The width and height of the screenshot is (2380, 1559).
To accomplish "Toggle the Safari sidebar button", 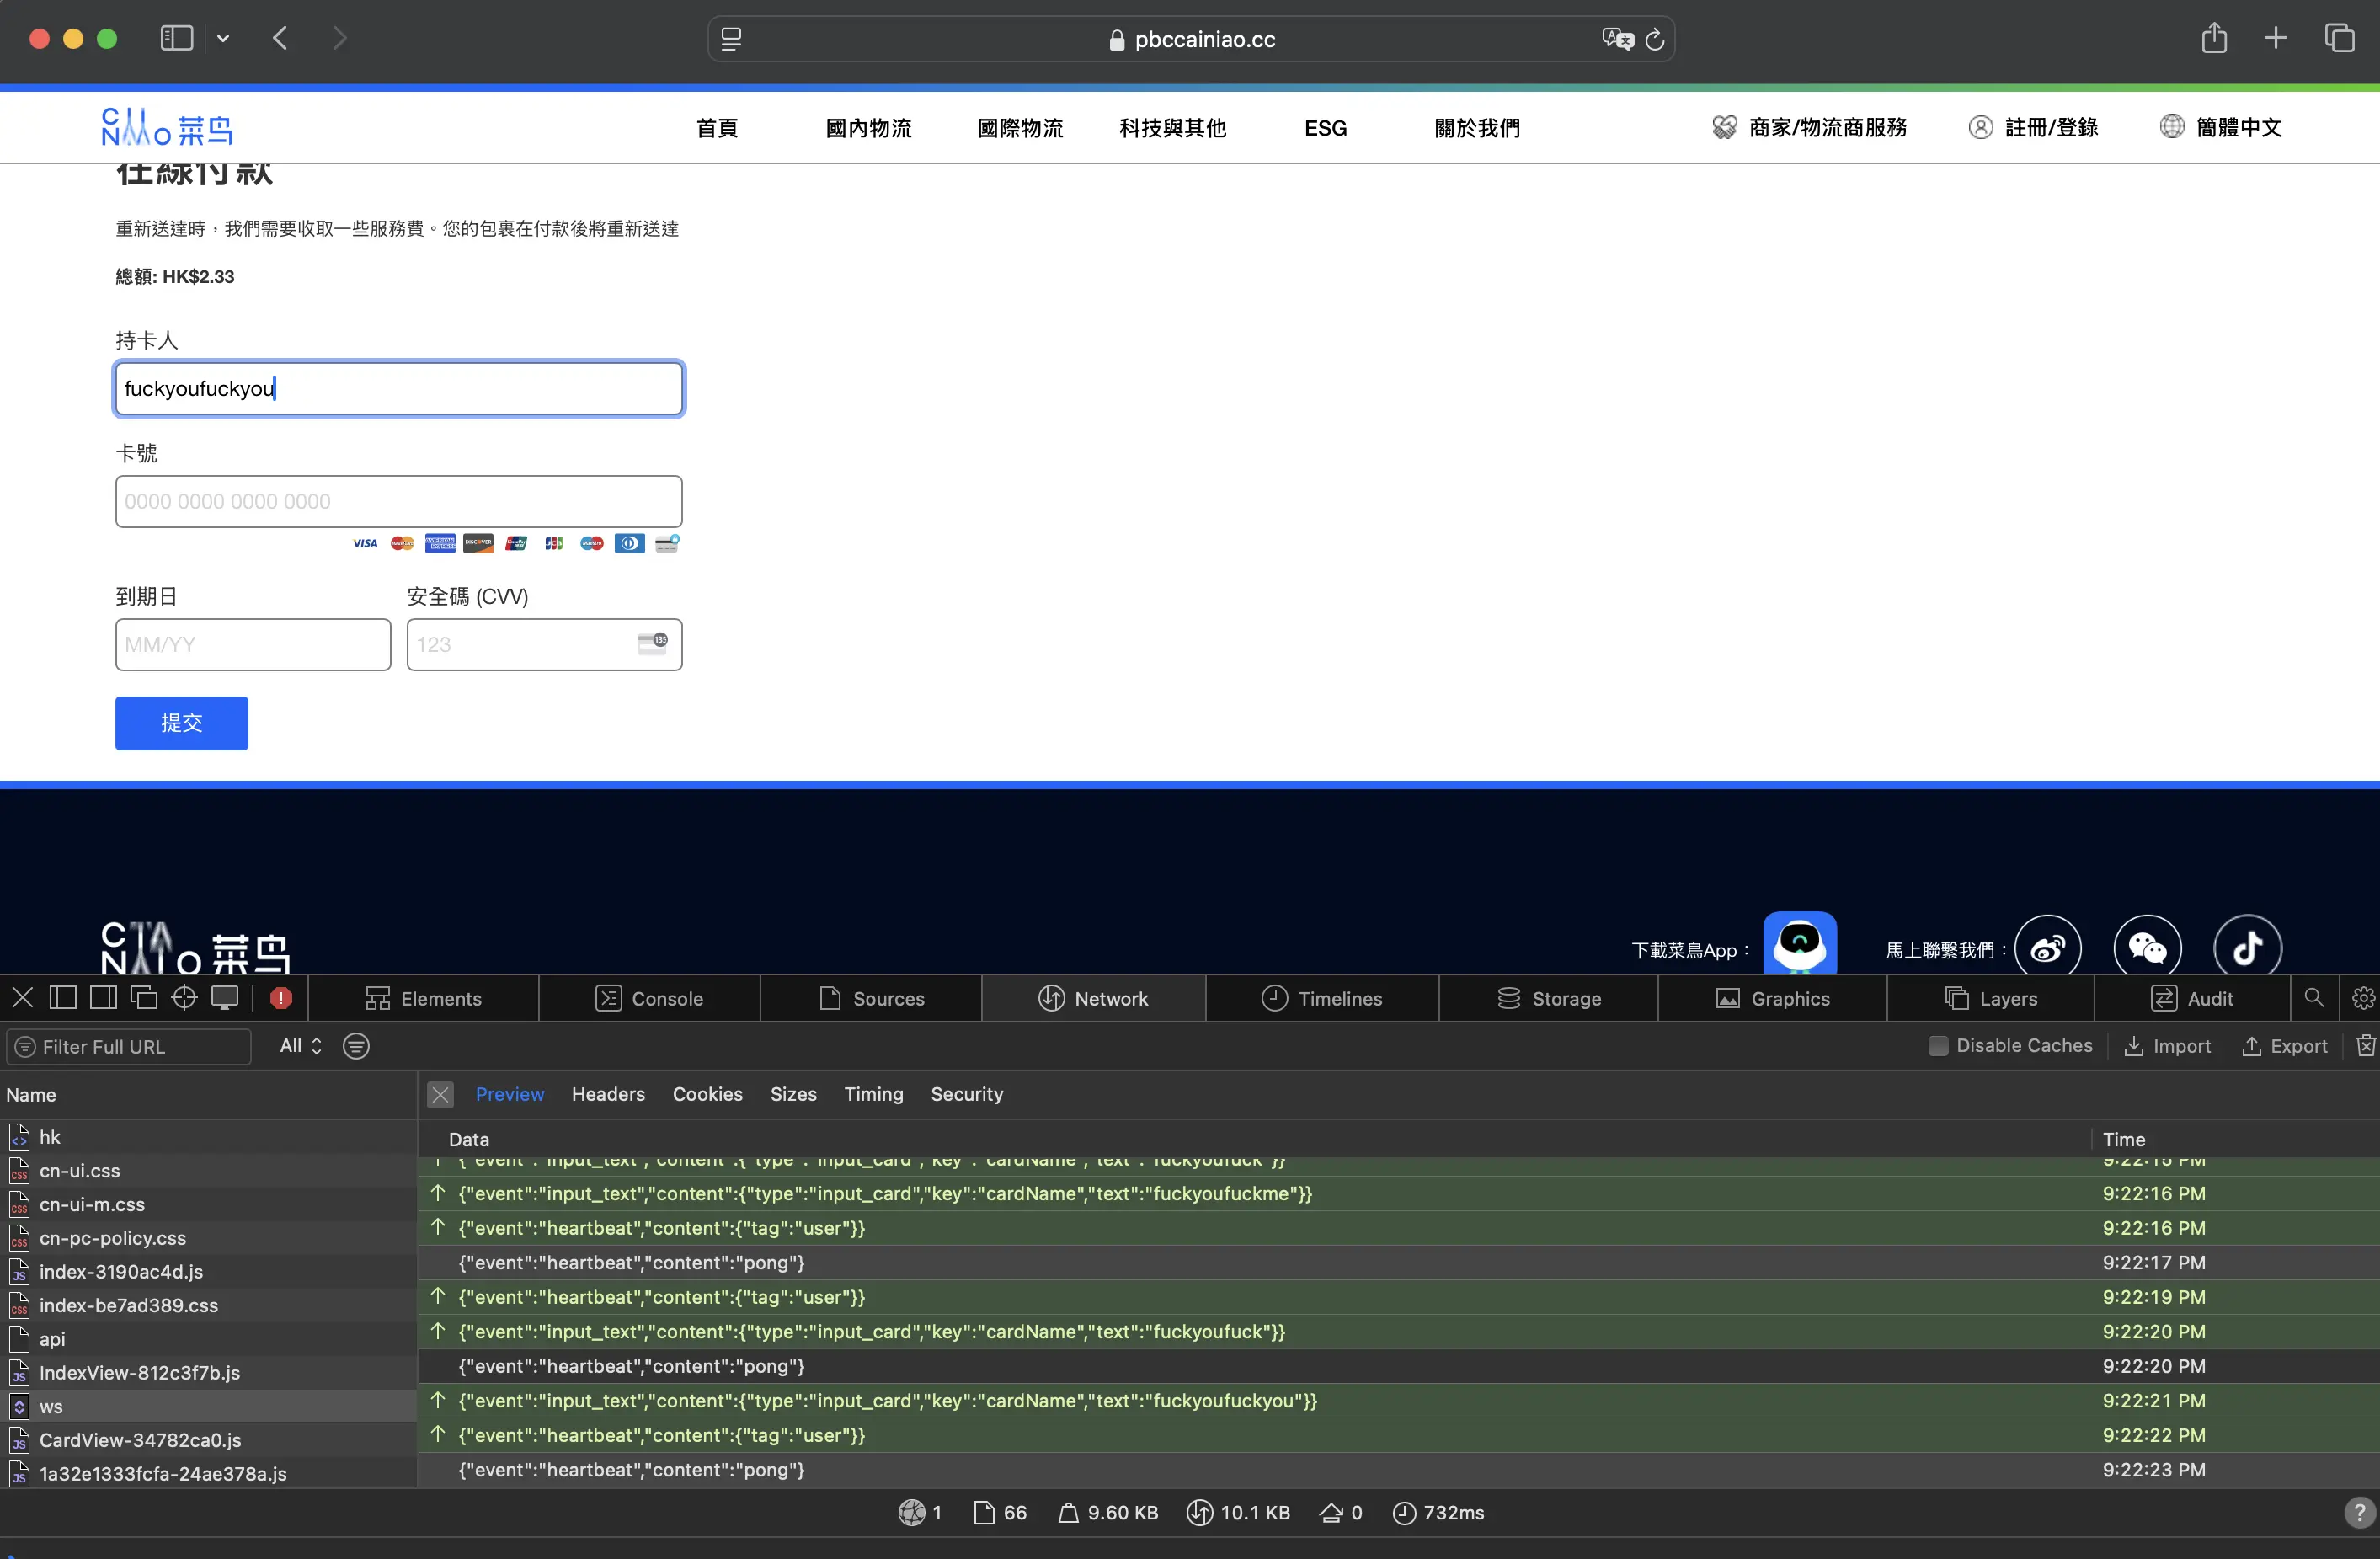I will click(177, 38).
